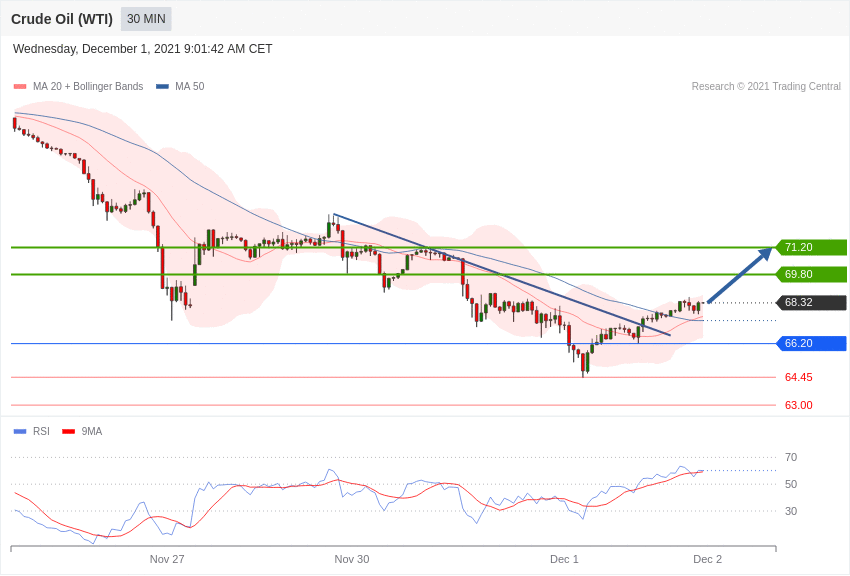Click the 64.45 support level label
The height and width of the screenshot is (576, 850).
pyautogui.click(x=798, y=377)
